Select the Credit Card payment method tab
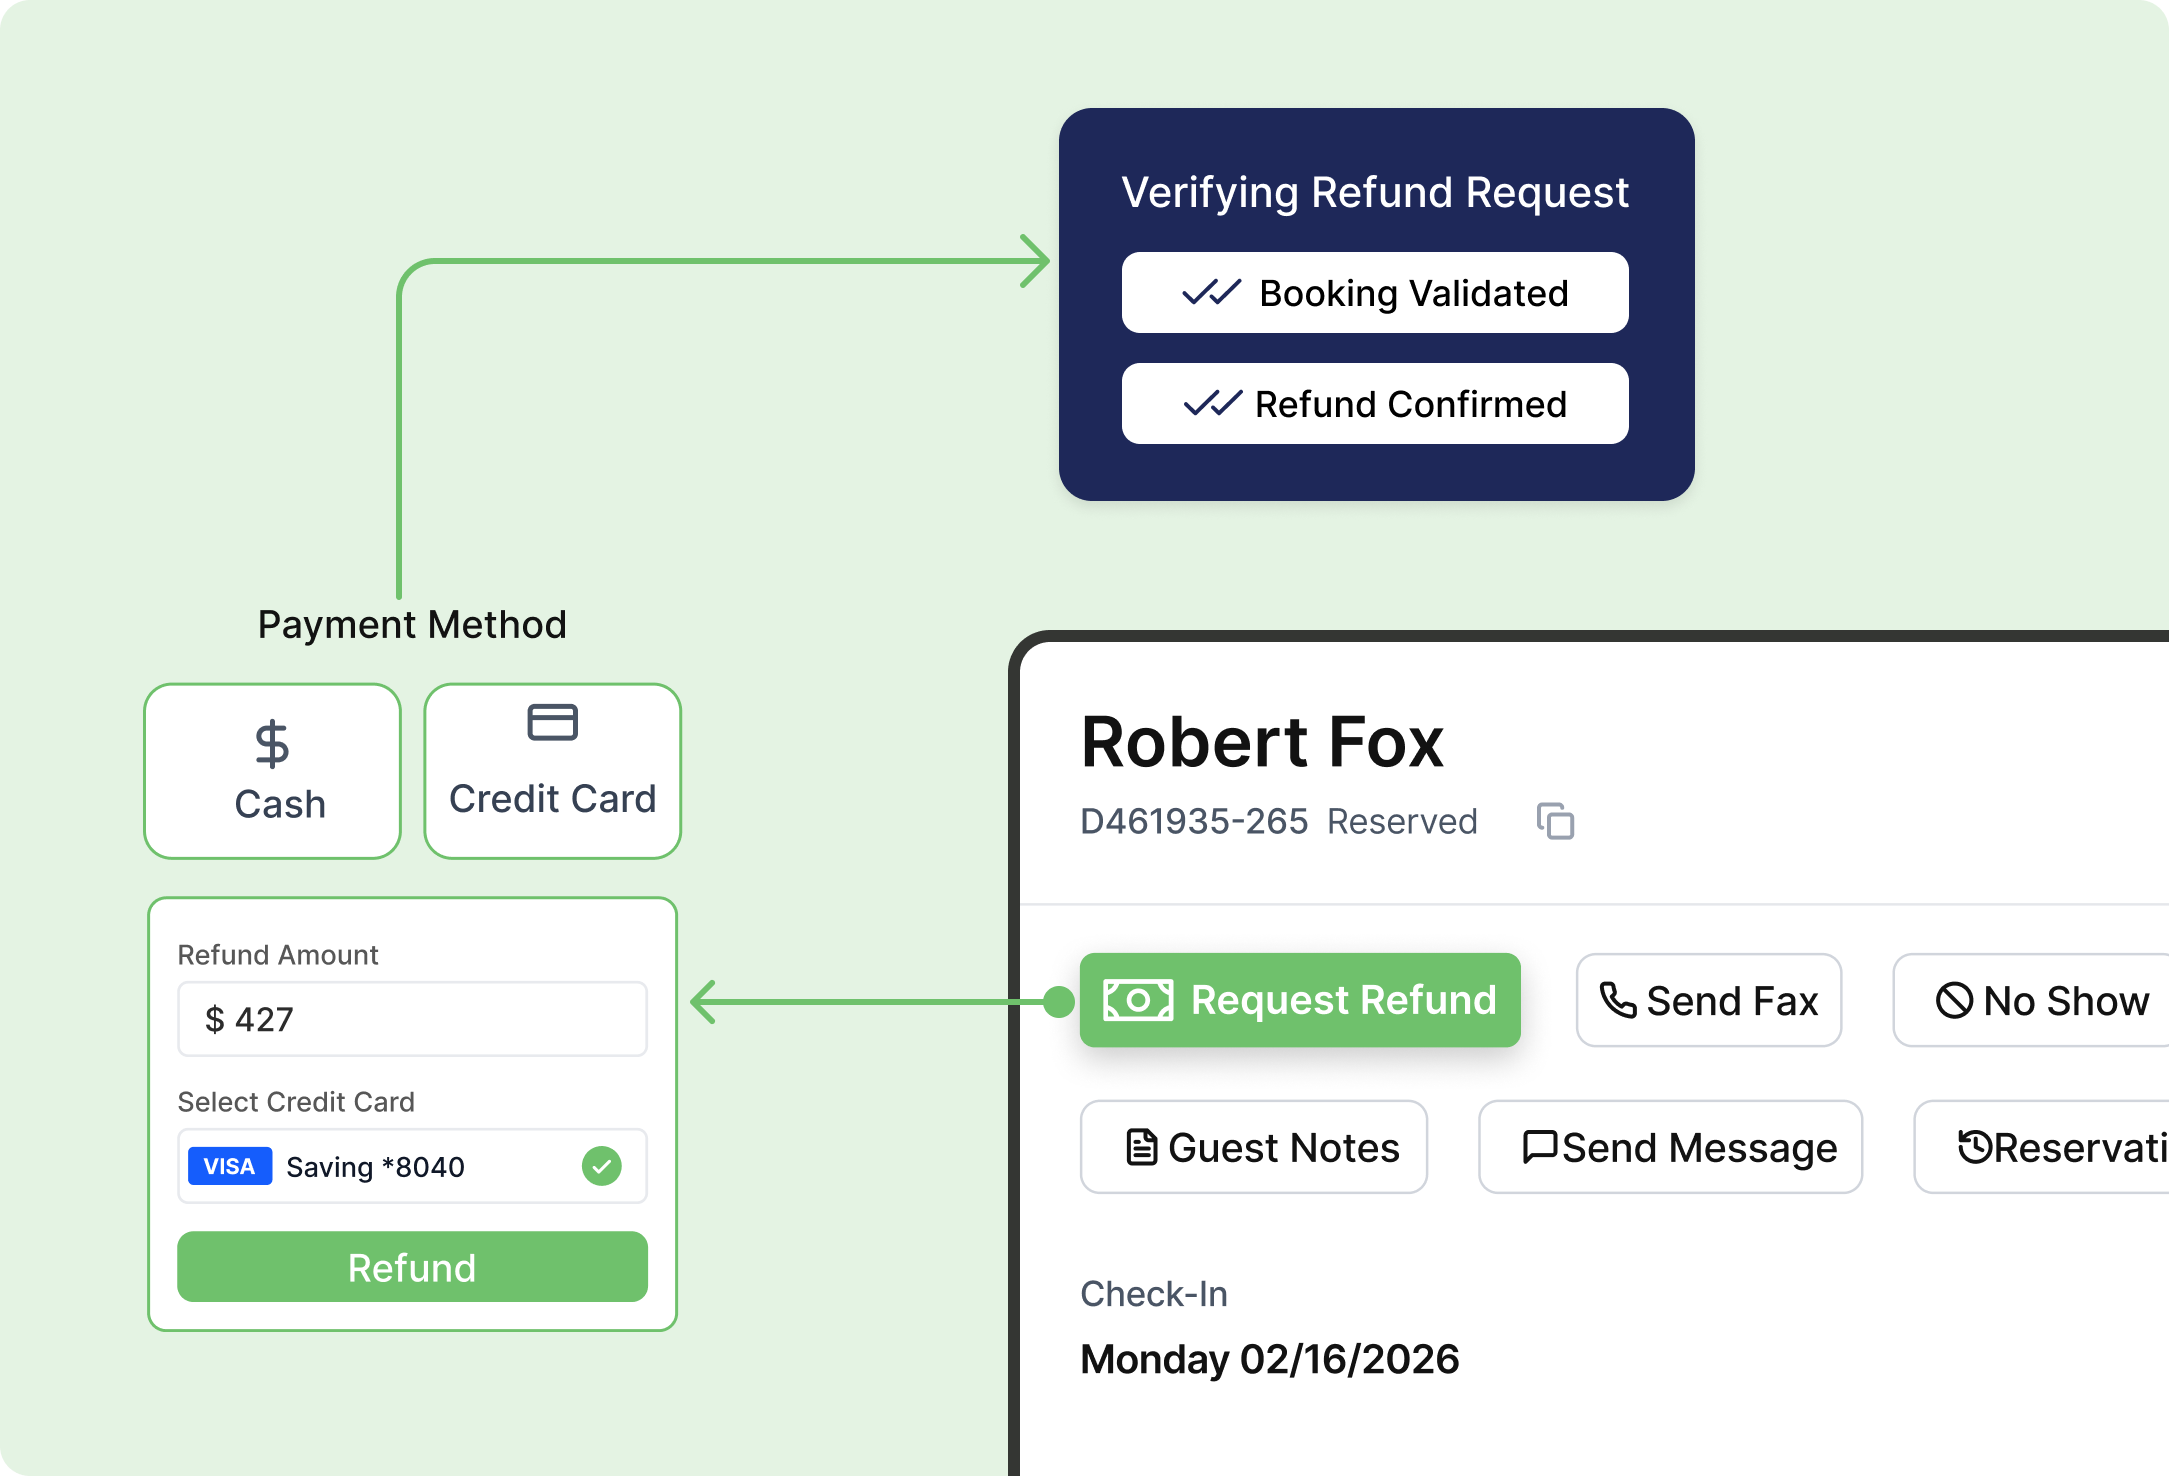The image size is (2169, 1476). [552, 771]
